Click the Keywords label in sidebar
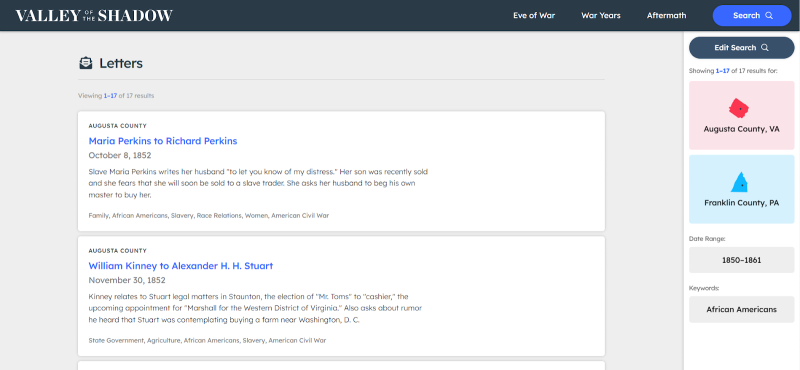 click(x=704, y=288)
